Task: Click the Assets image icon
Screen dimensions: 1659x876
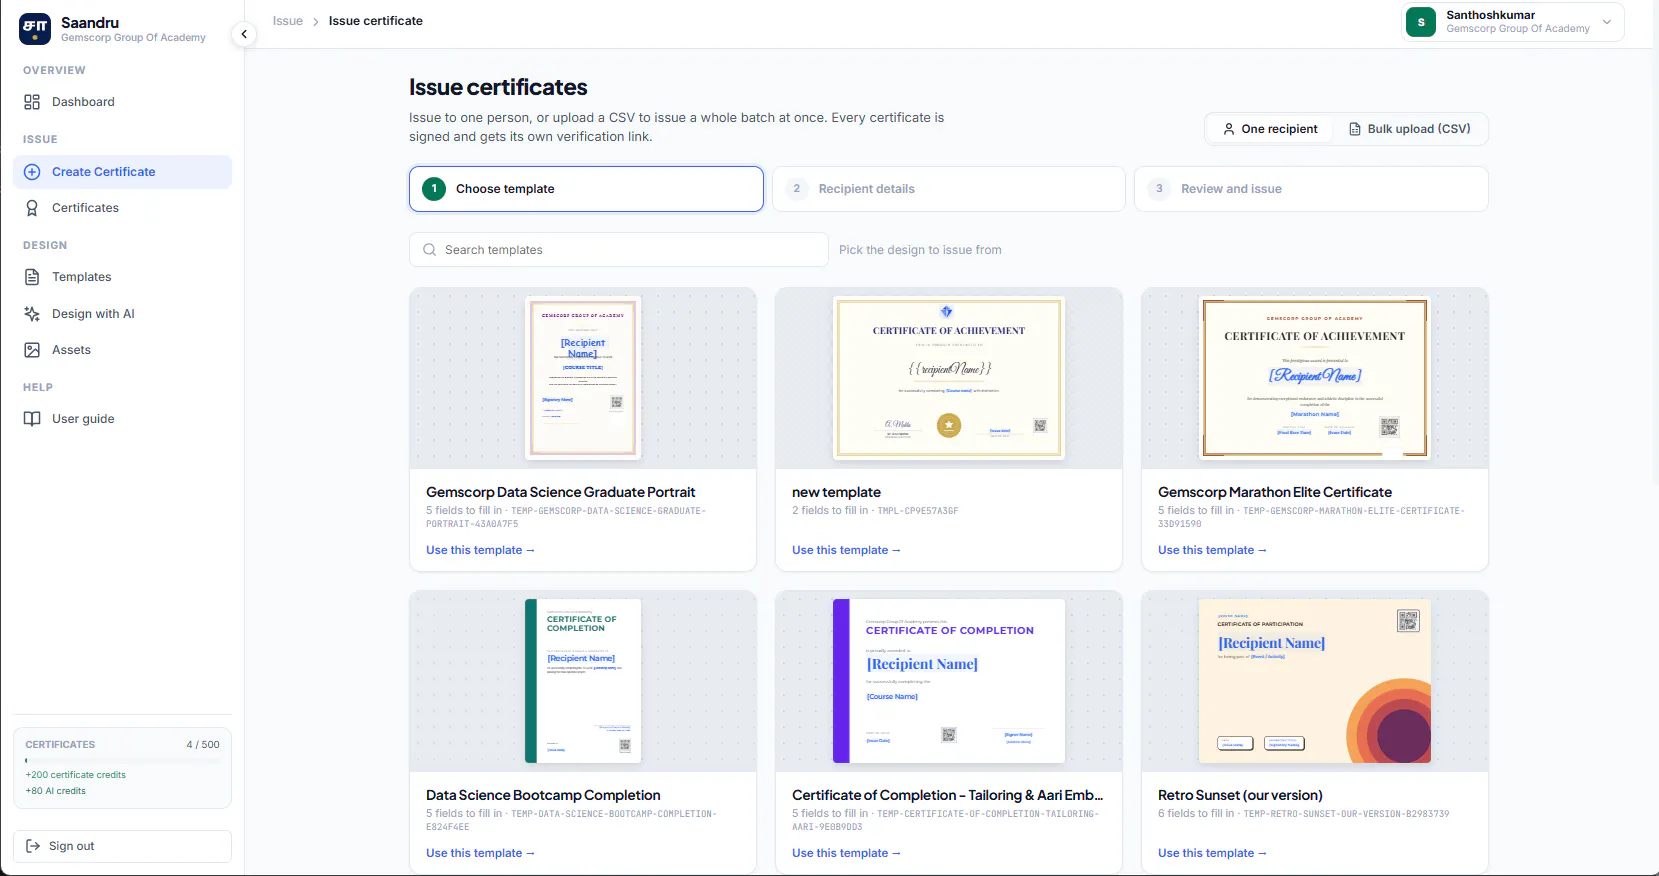Action: click(x=32, y=350)
